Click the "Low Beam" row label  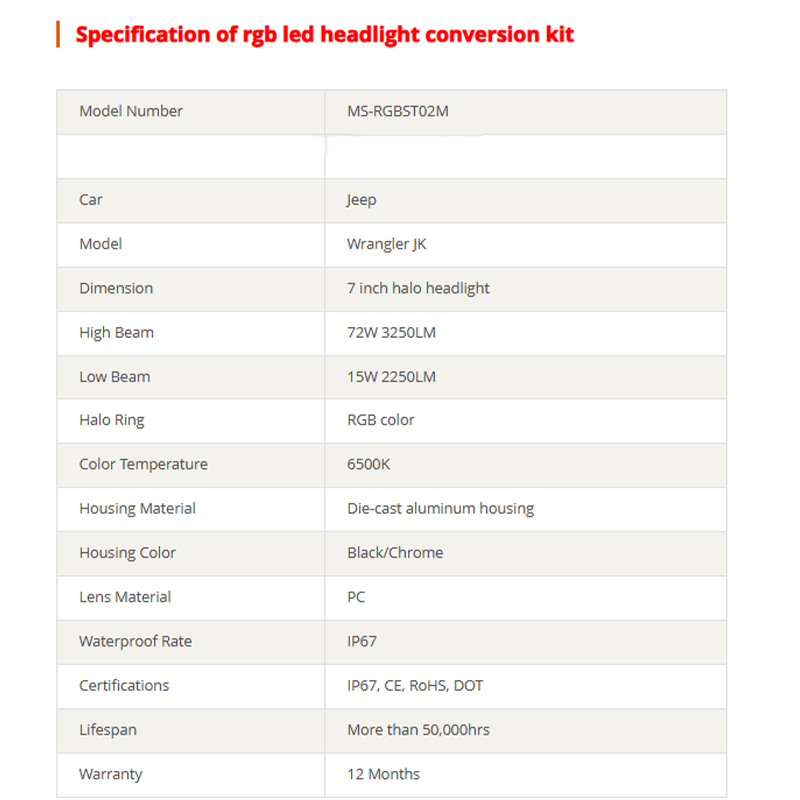click(115, 377)
